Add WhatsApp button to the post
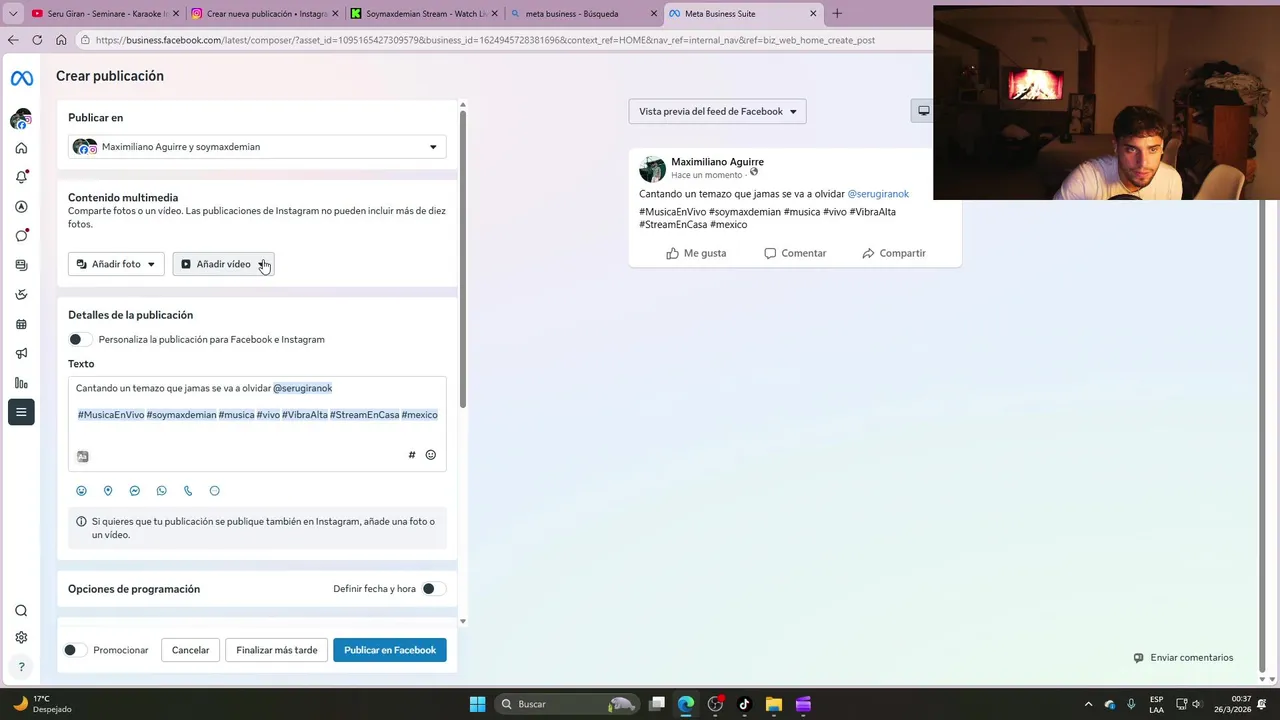This screenshot has height=720, width=1280. [162, 491]
